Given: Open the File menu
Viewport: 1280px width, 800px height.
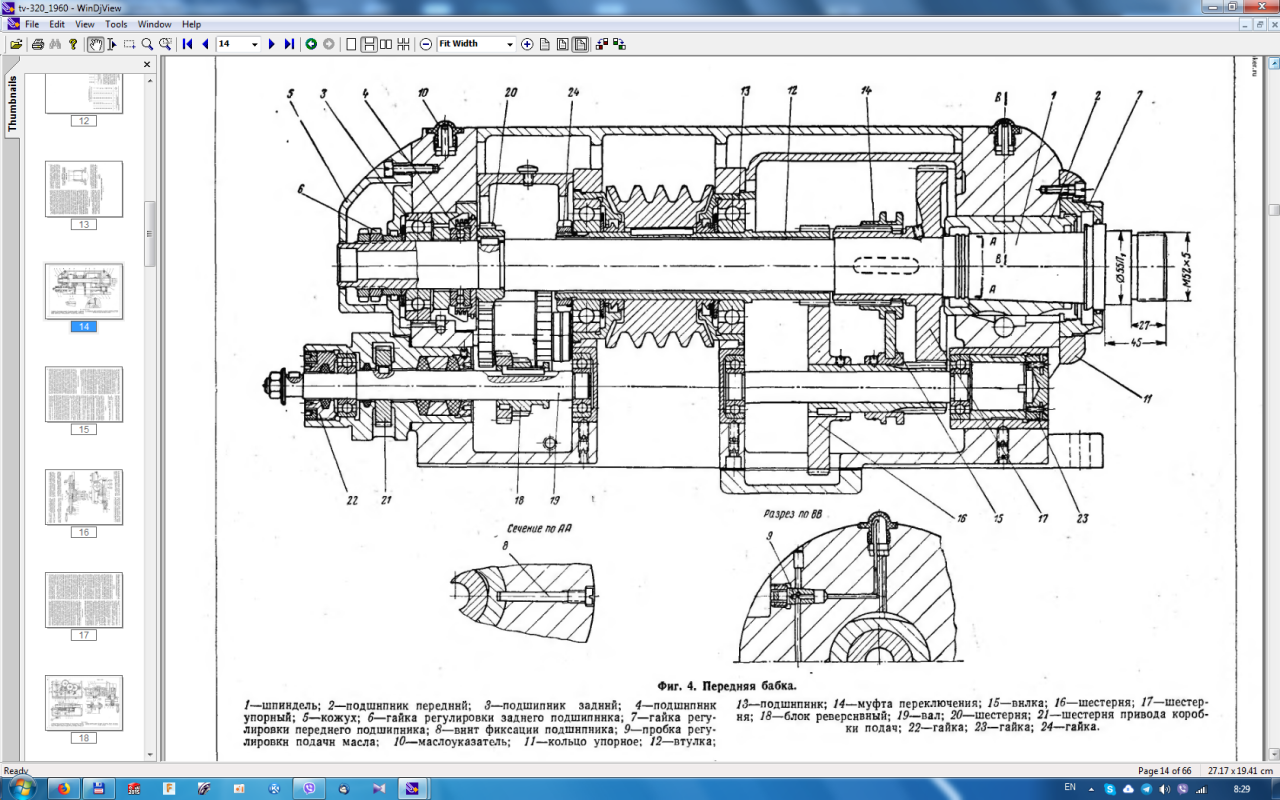Looking at the screenshot, I should click(x=32, y=24).
